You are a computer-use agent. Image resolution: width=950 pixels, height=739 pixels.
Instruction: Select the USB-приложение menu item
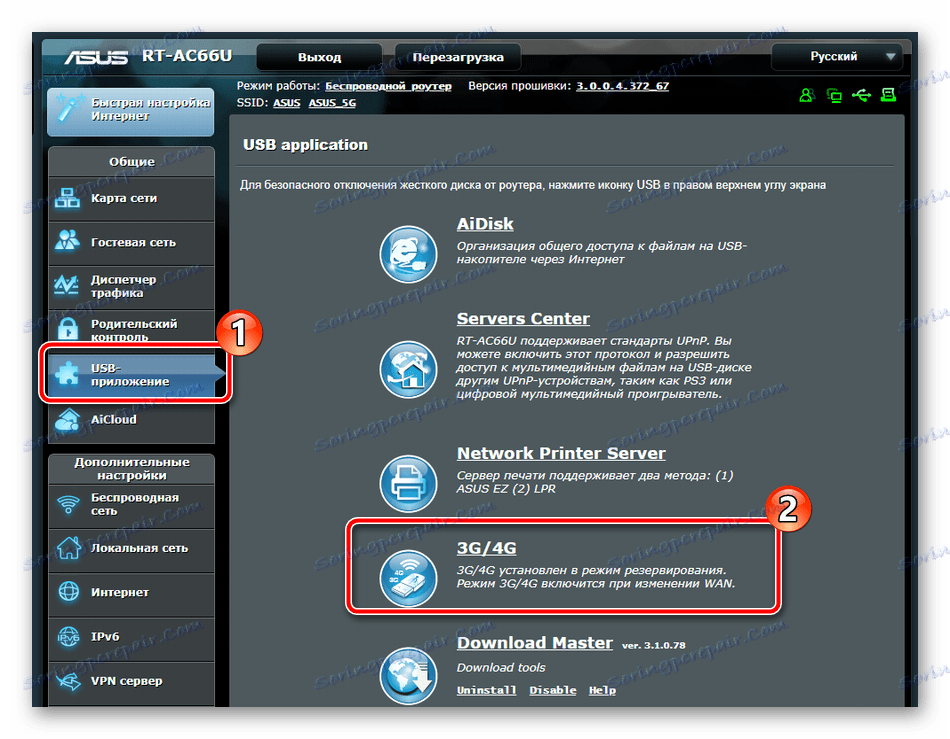[135, 375]
